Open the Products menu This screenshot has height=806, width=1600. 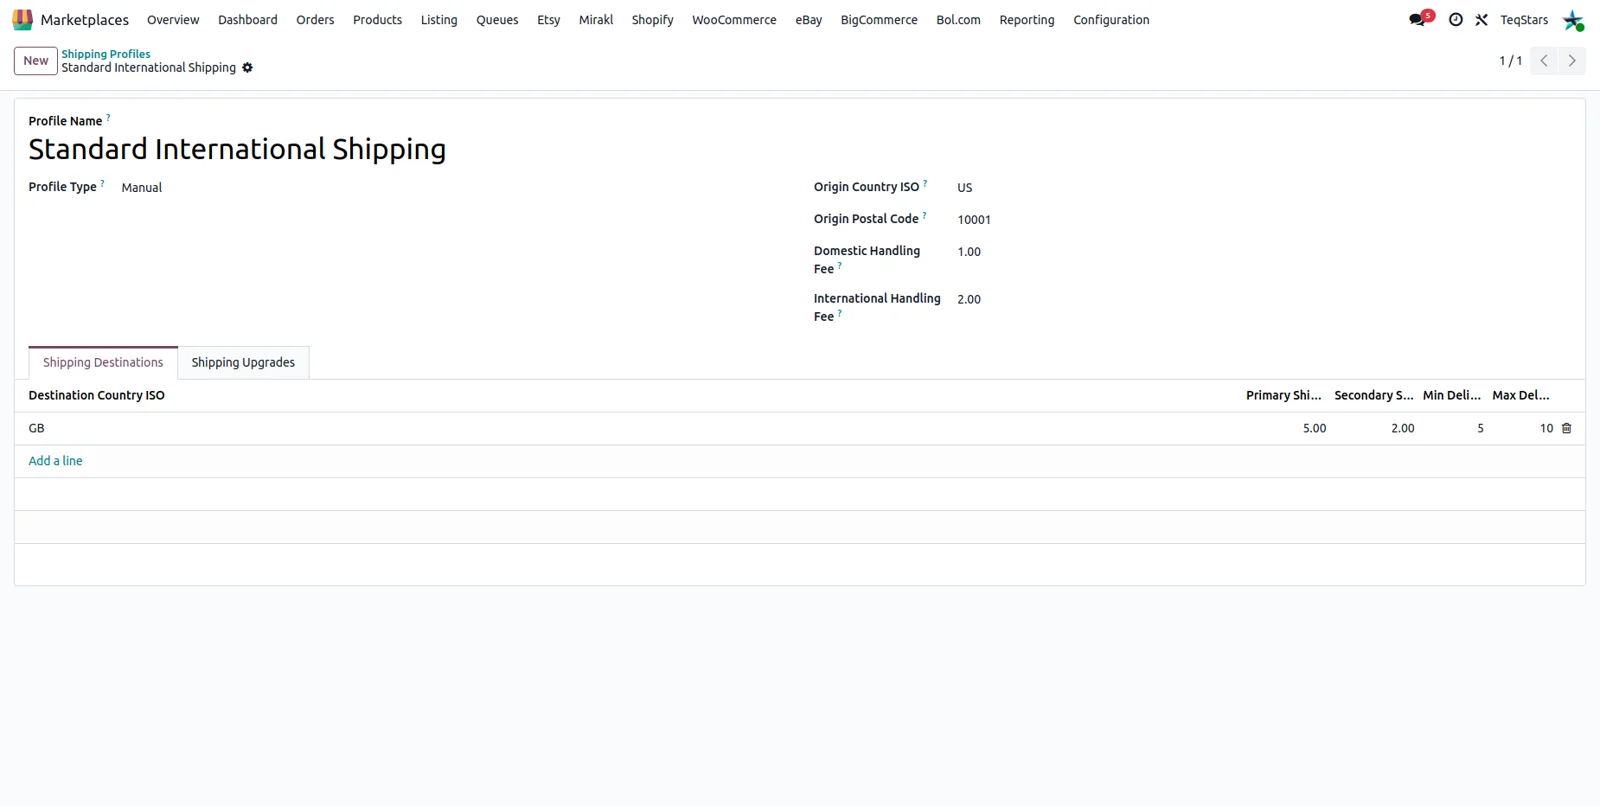click(377, 20)
